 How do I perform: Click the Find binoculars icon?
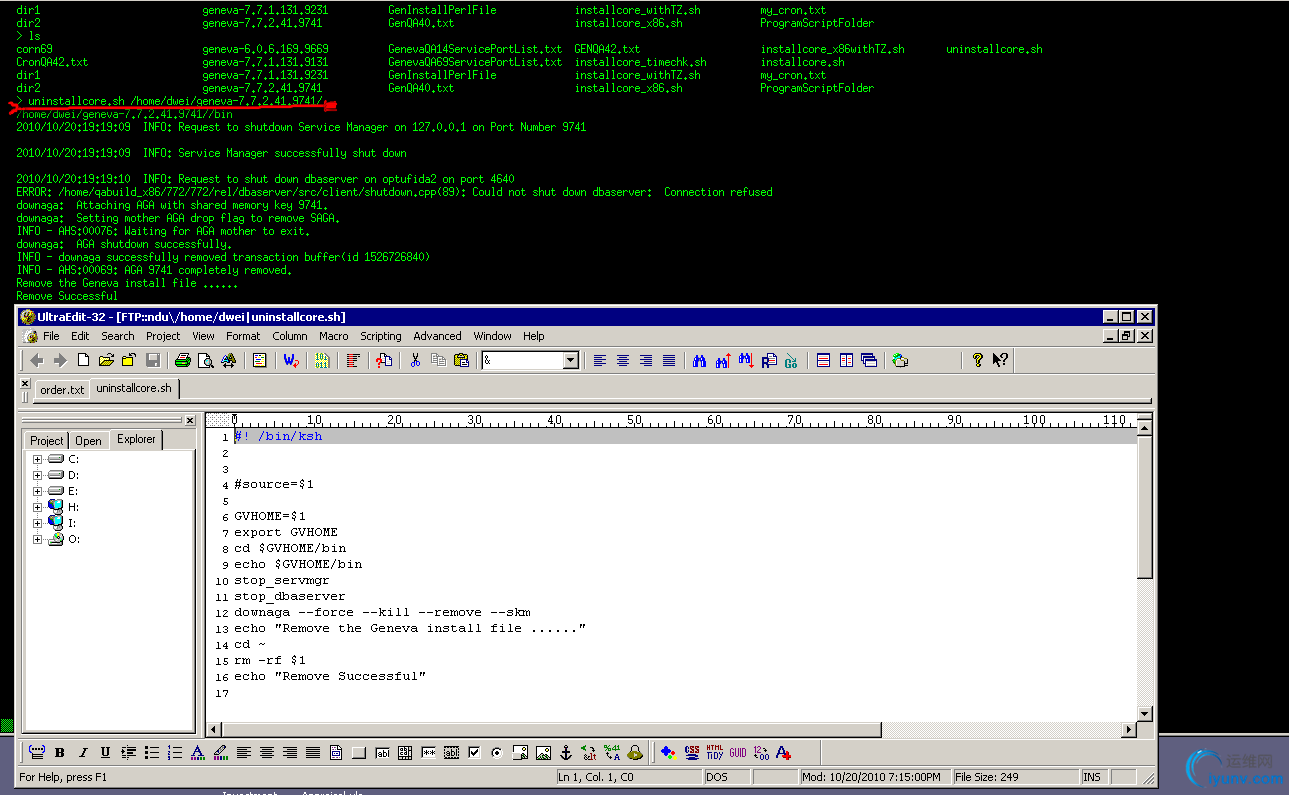700,360
